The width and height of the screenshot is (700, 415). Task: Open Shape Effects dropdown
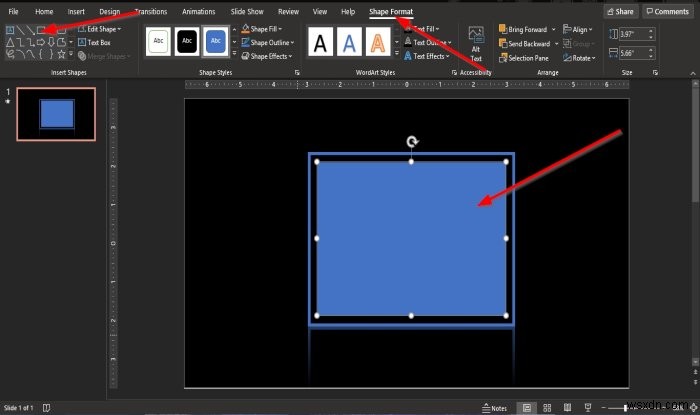coord(267,56)
